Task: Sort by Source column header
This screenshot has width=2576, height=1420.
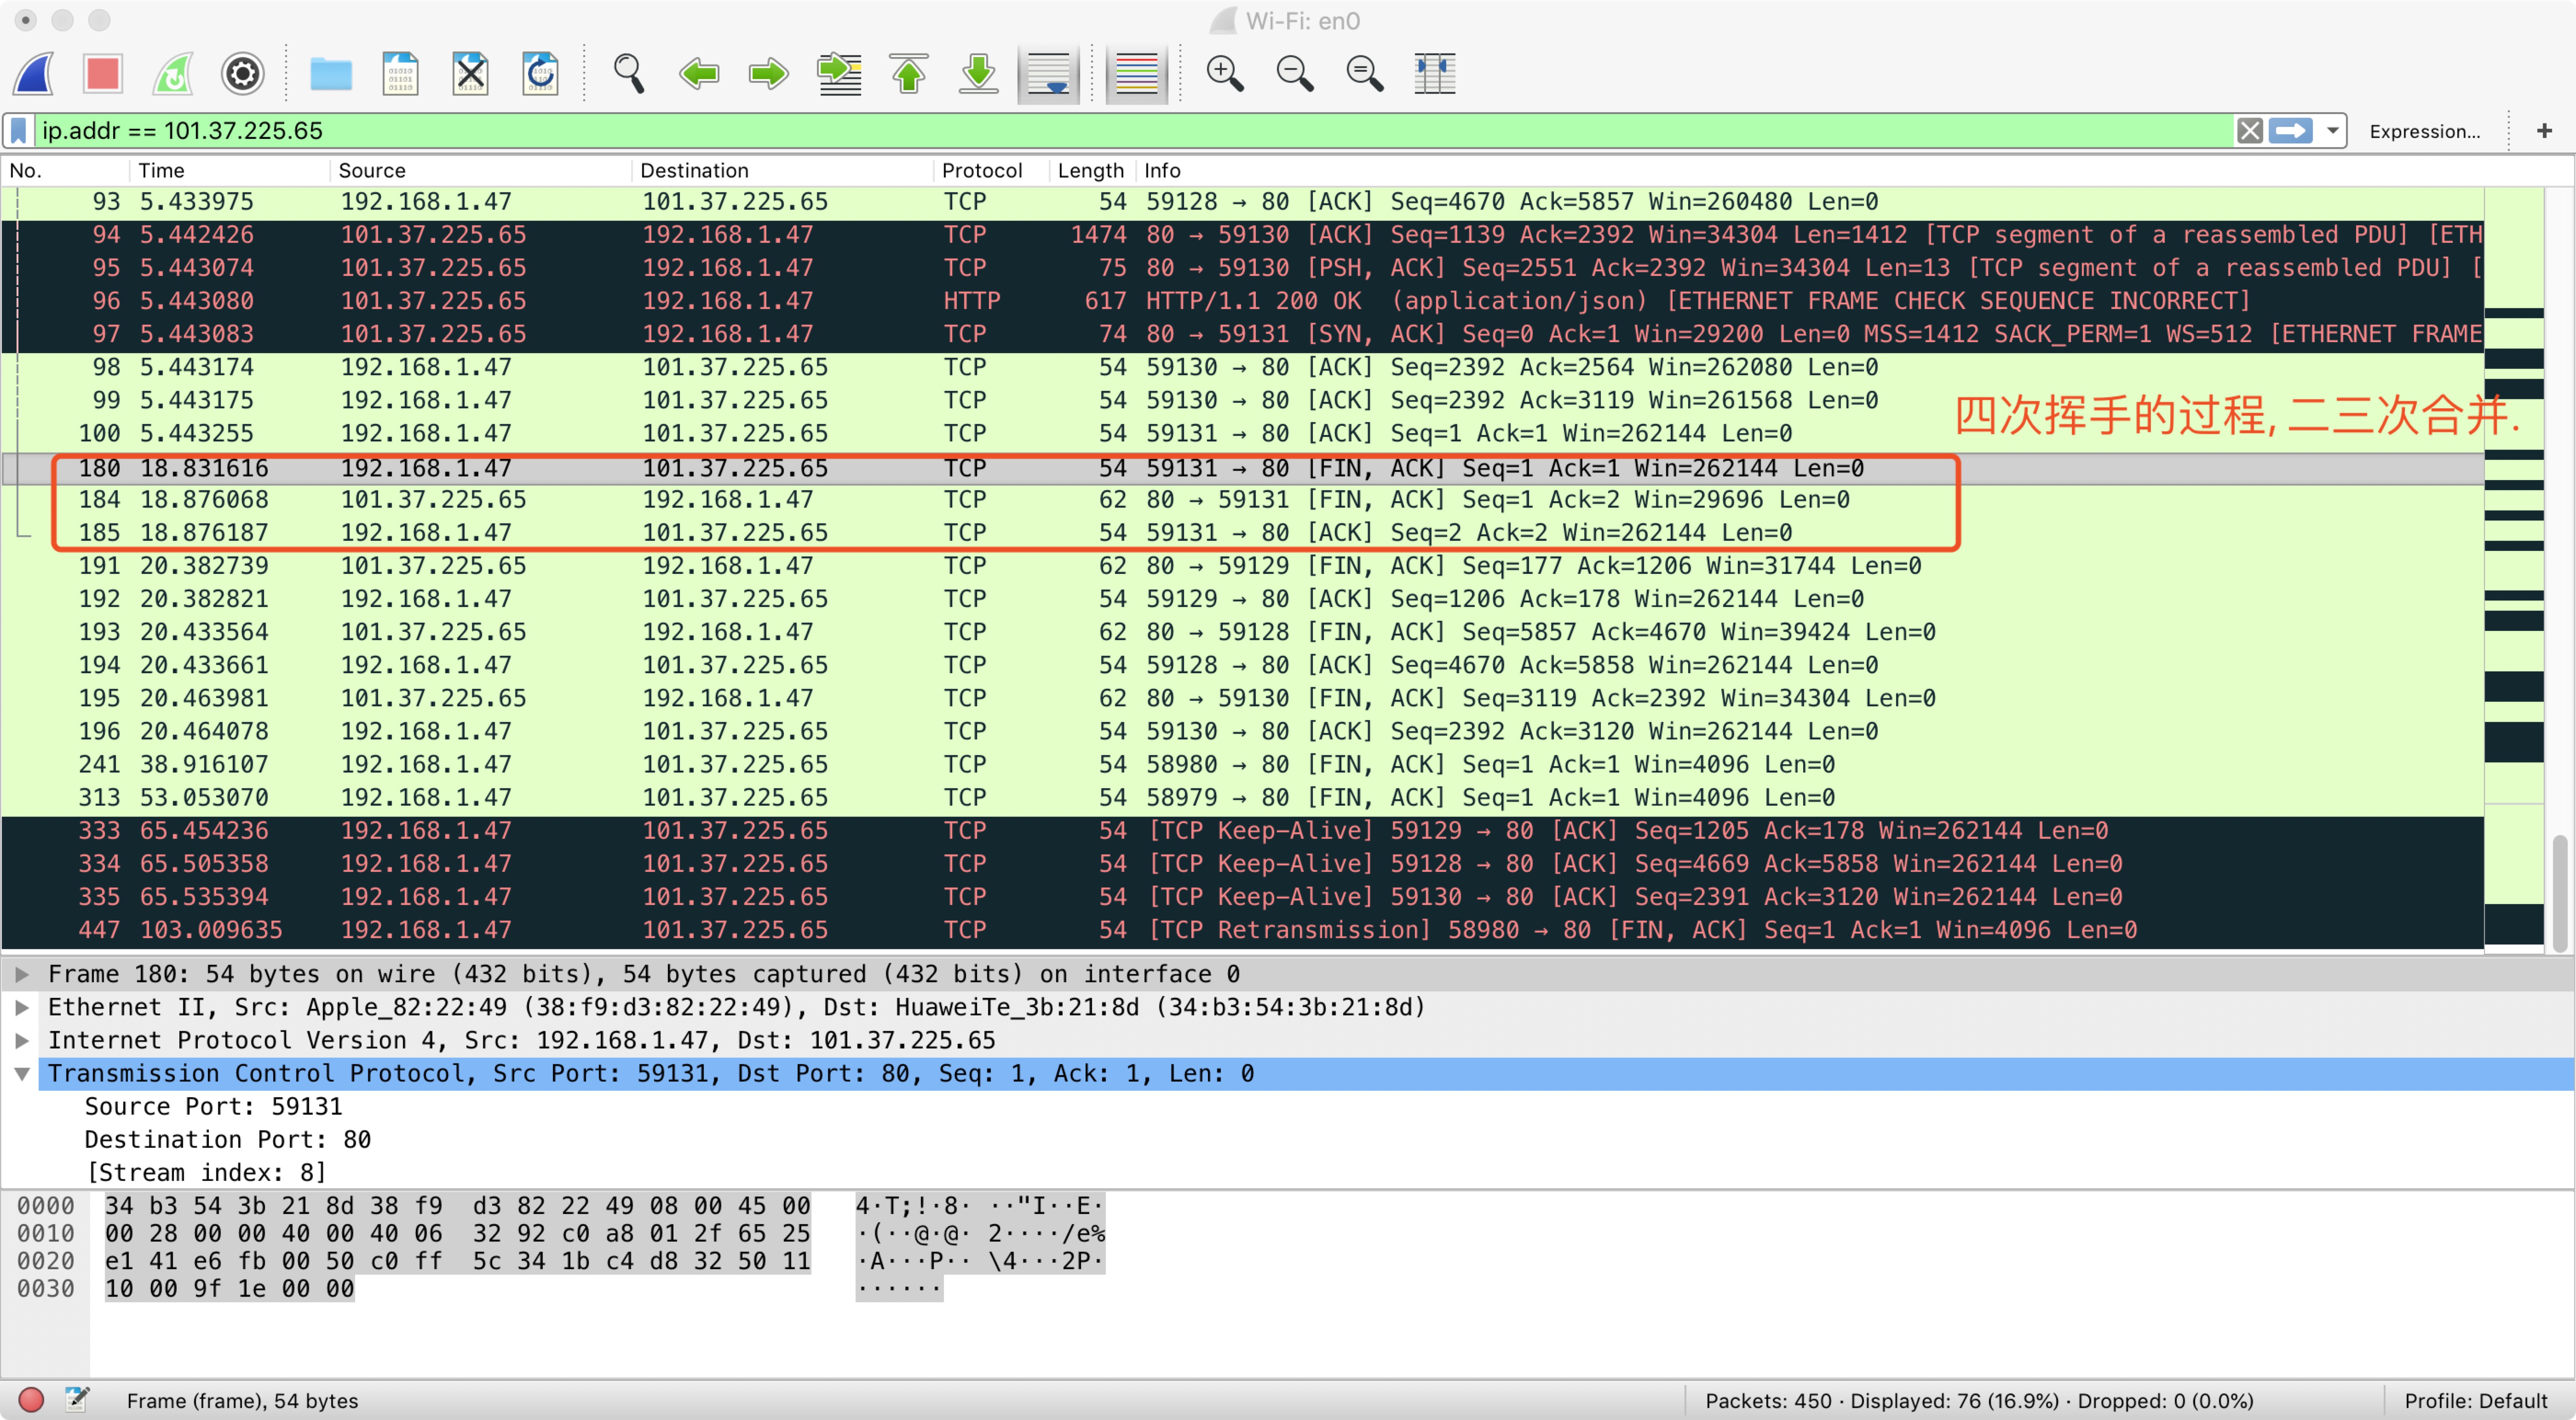Action: (481, 170)
